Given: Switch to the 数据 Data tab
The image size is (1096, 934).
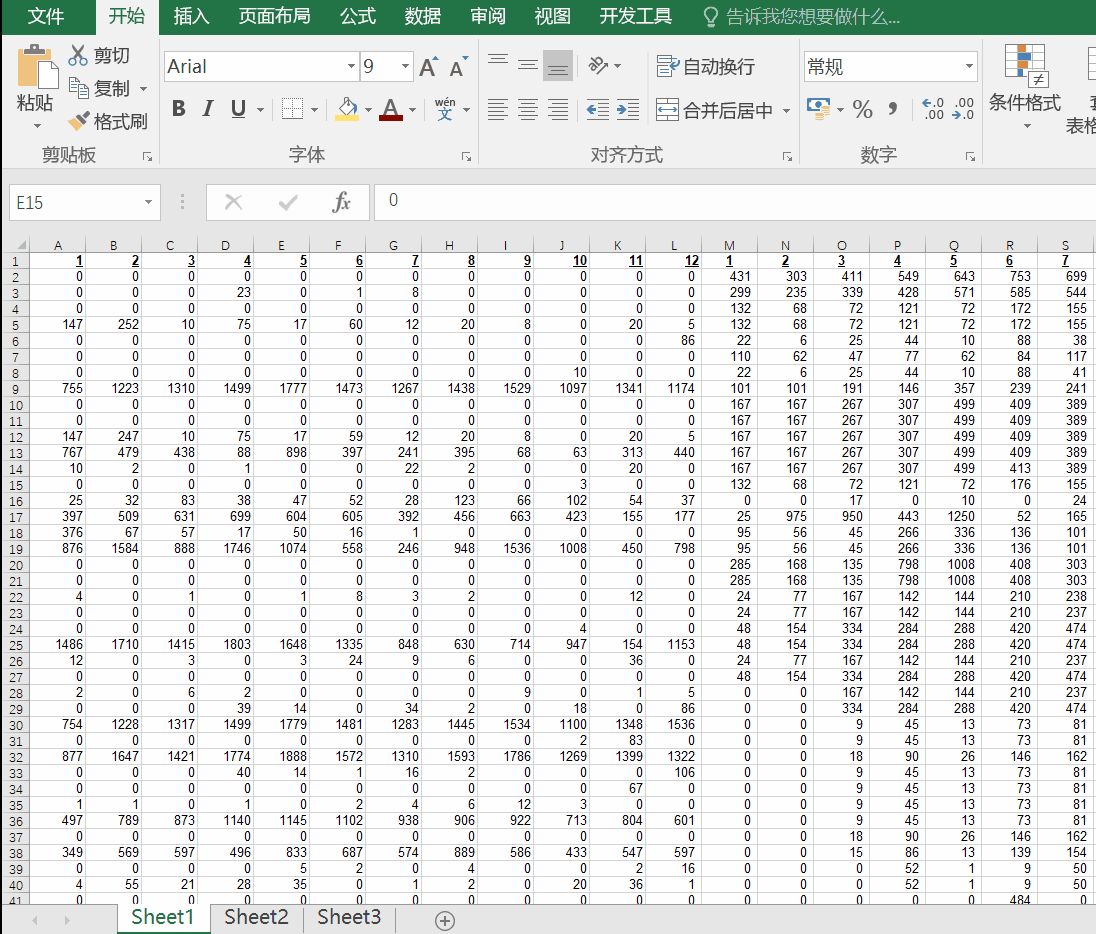Looking at the screenshot, I should (423, 16).
